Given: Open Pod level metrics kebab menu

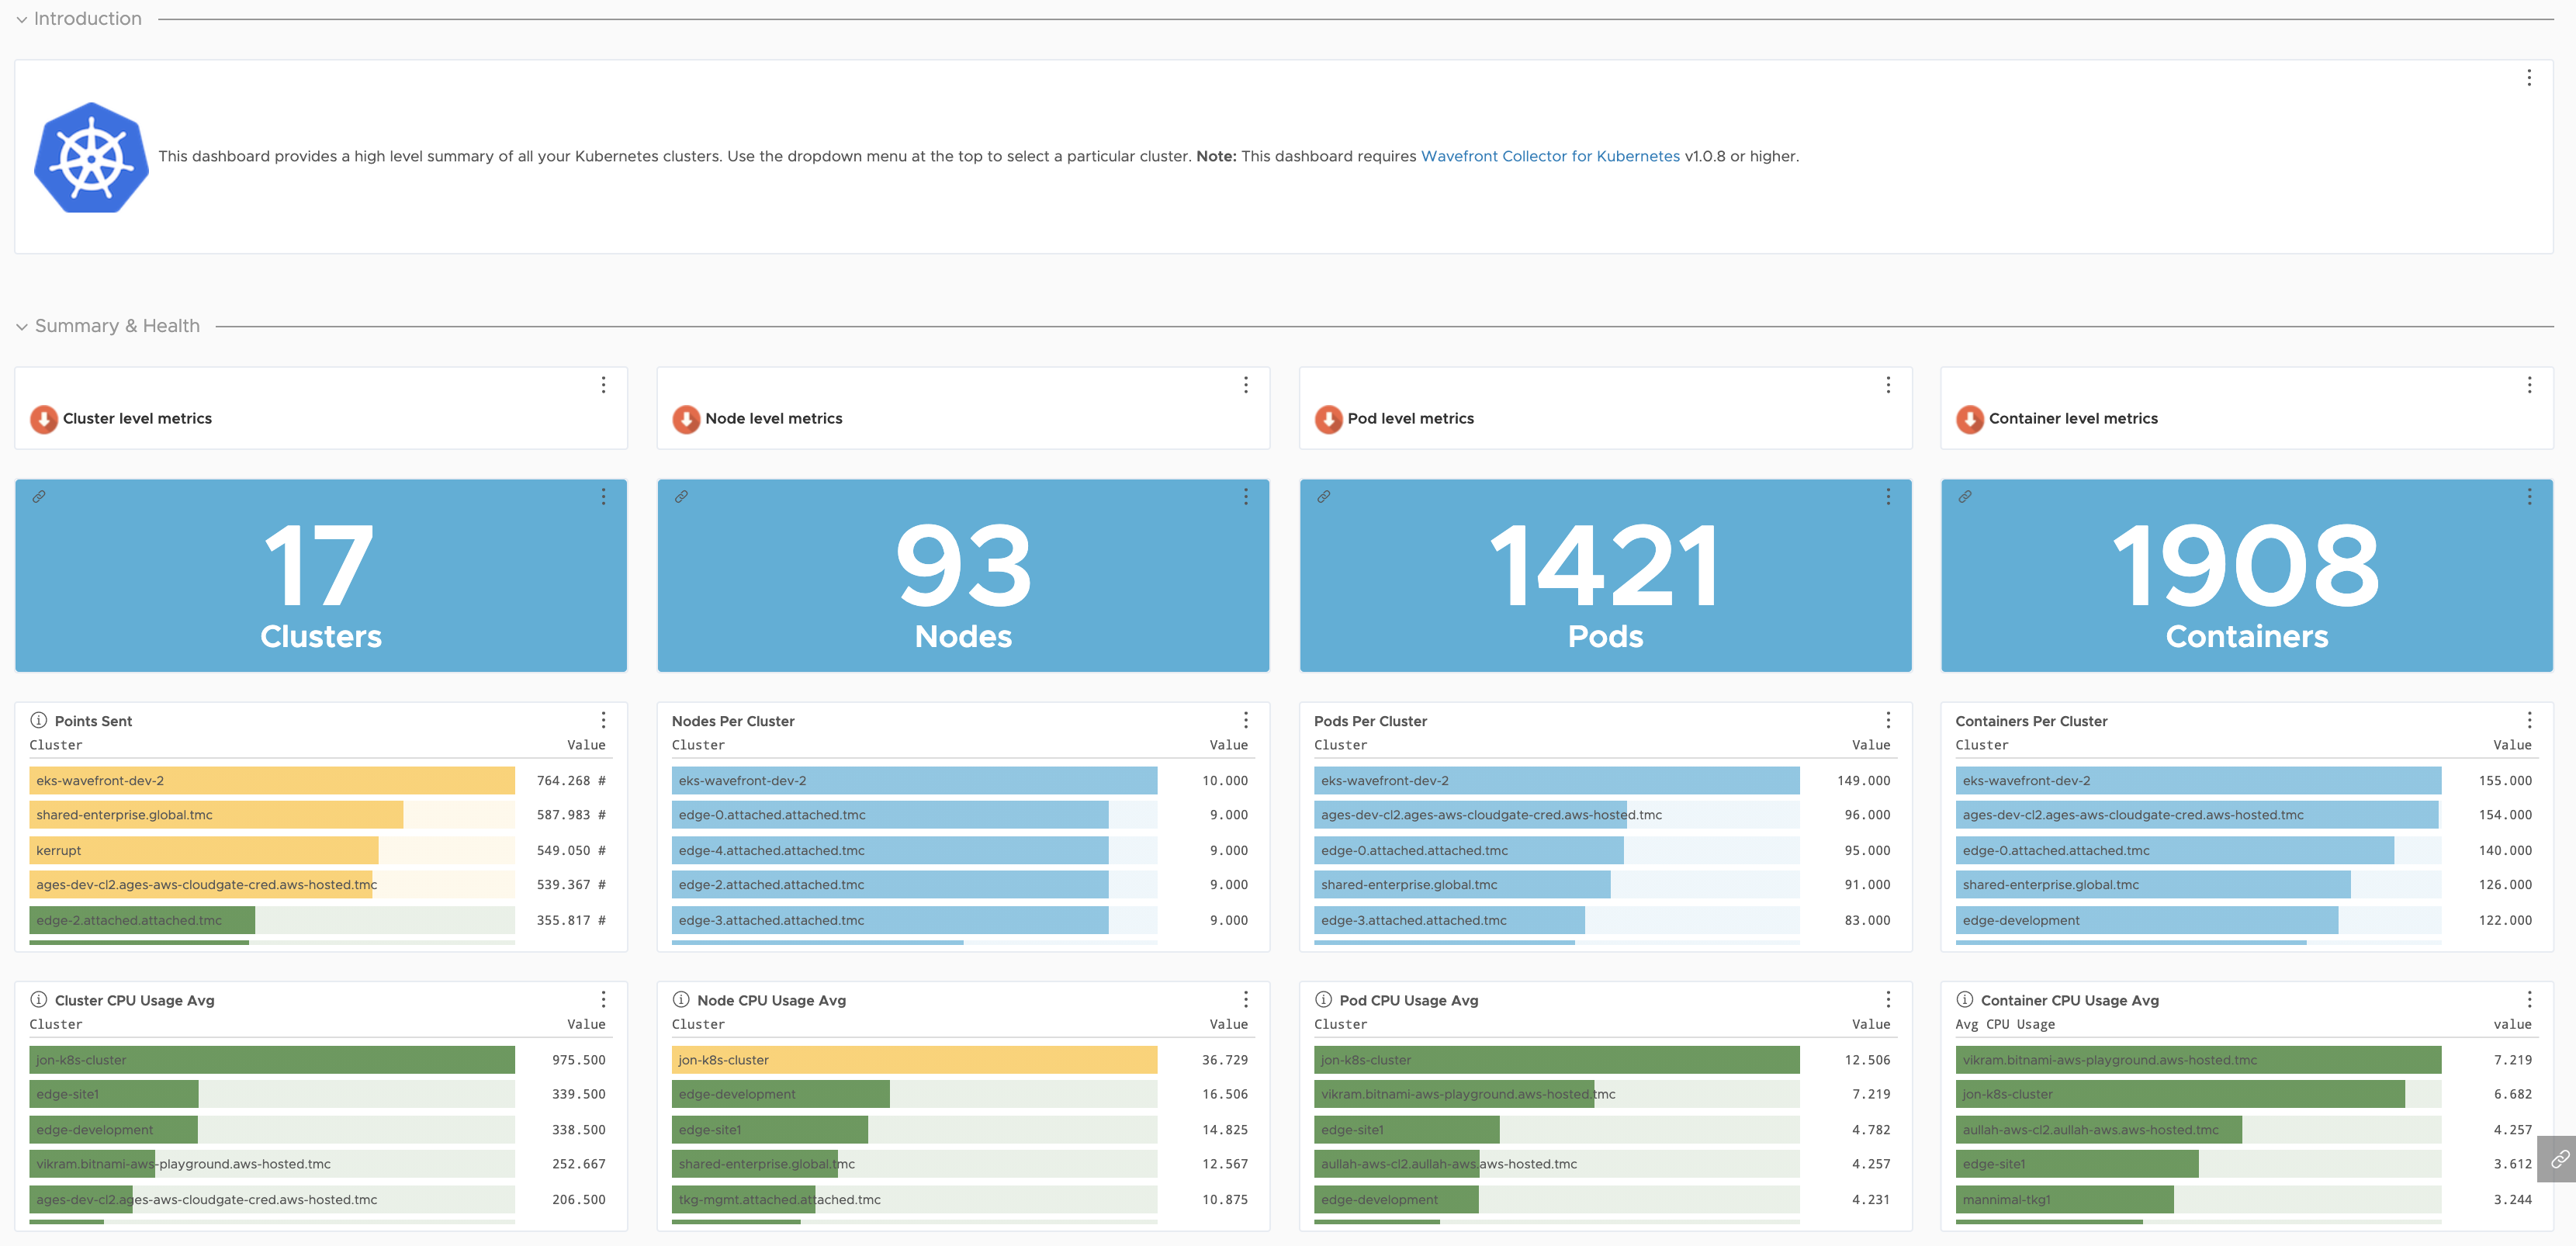Looking at the screenshot, I should 1888,385.
